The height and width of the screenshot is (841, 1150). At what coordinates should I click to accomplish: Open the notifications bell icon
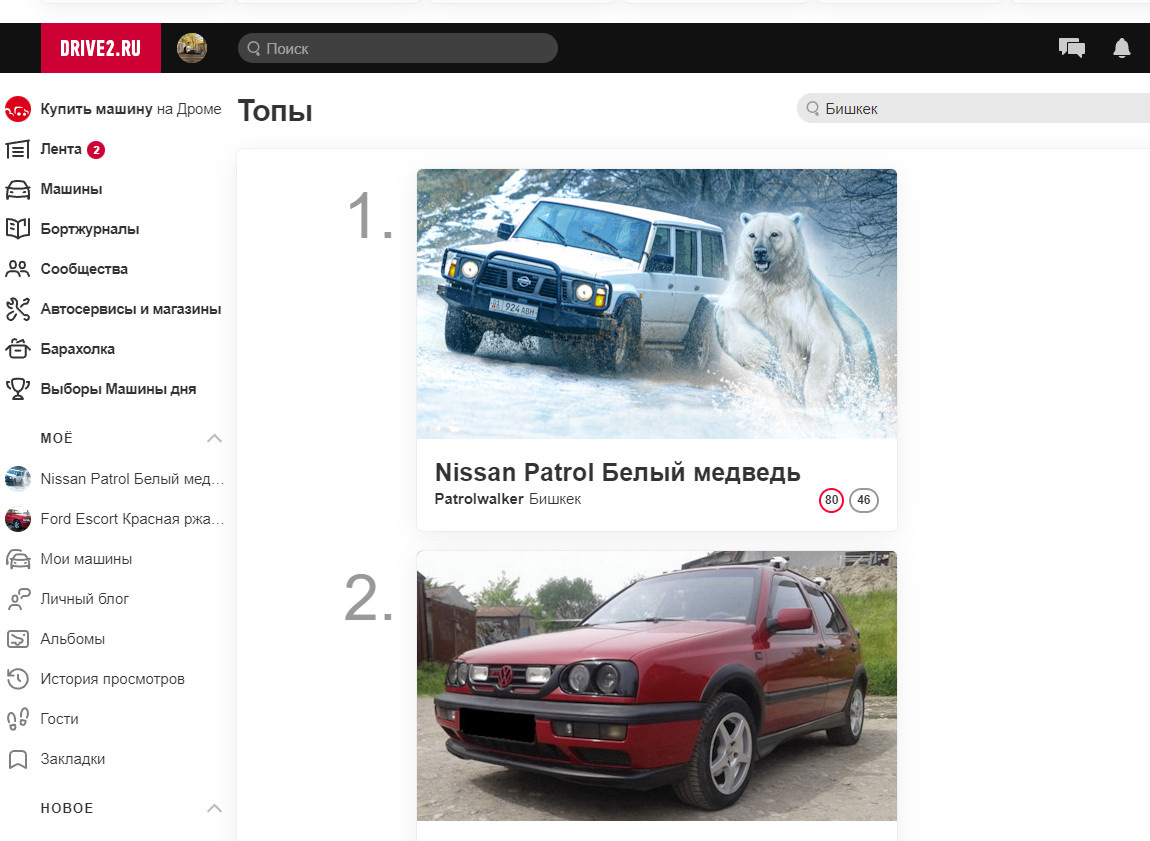(1121, 48)
